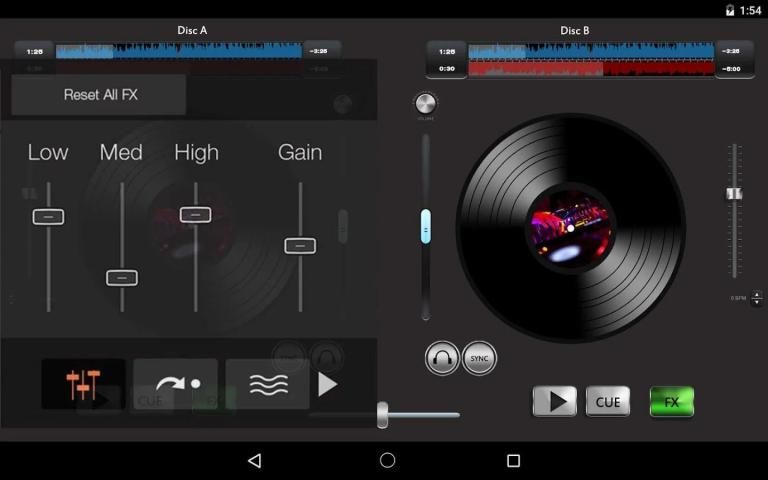768x480 pixels.
Task: Select the wave filter effect icon
Action: coord(267,384)
